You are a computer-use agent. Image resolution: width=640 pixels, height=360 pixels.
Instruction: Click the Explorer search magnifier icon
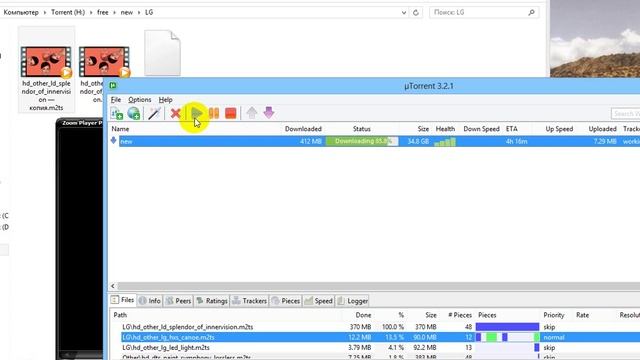(x=531, y=13)
